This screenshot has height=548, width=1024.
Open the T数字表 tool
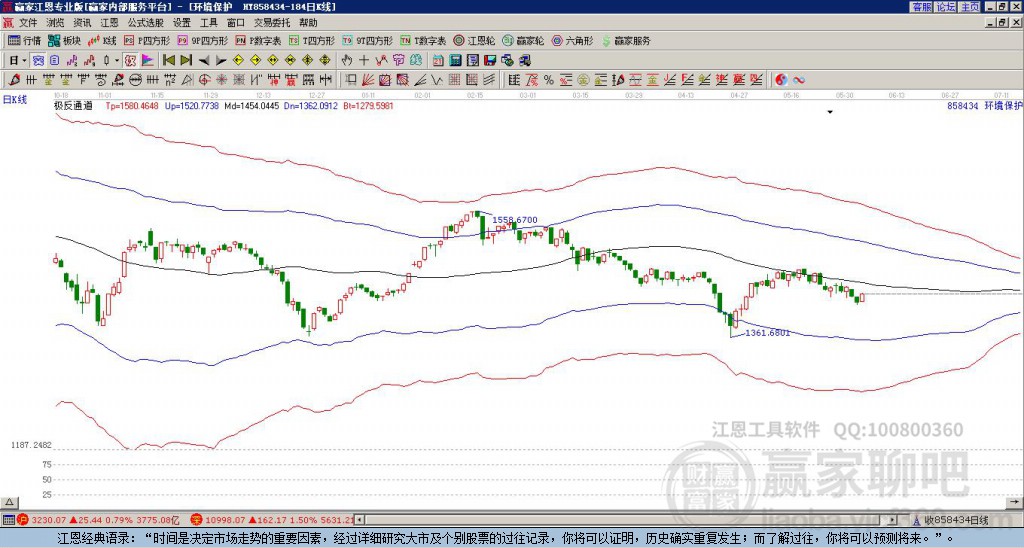(423, 40)
